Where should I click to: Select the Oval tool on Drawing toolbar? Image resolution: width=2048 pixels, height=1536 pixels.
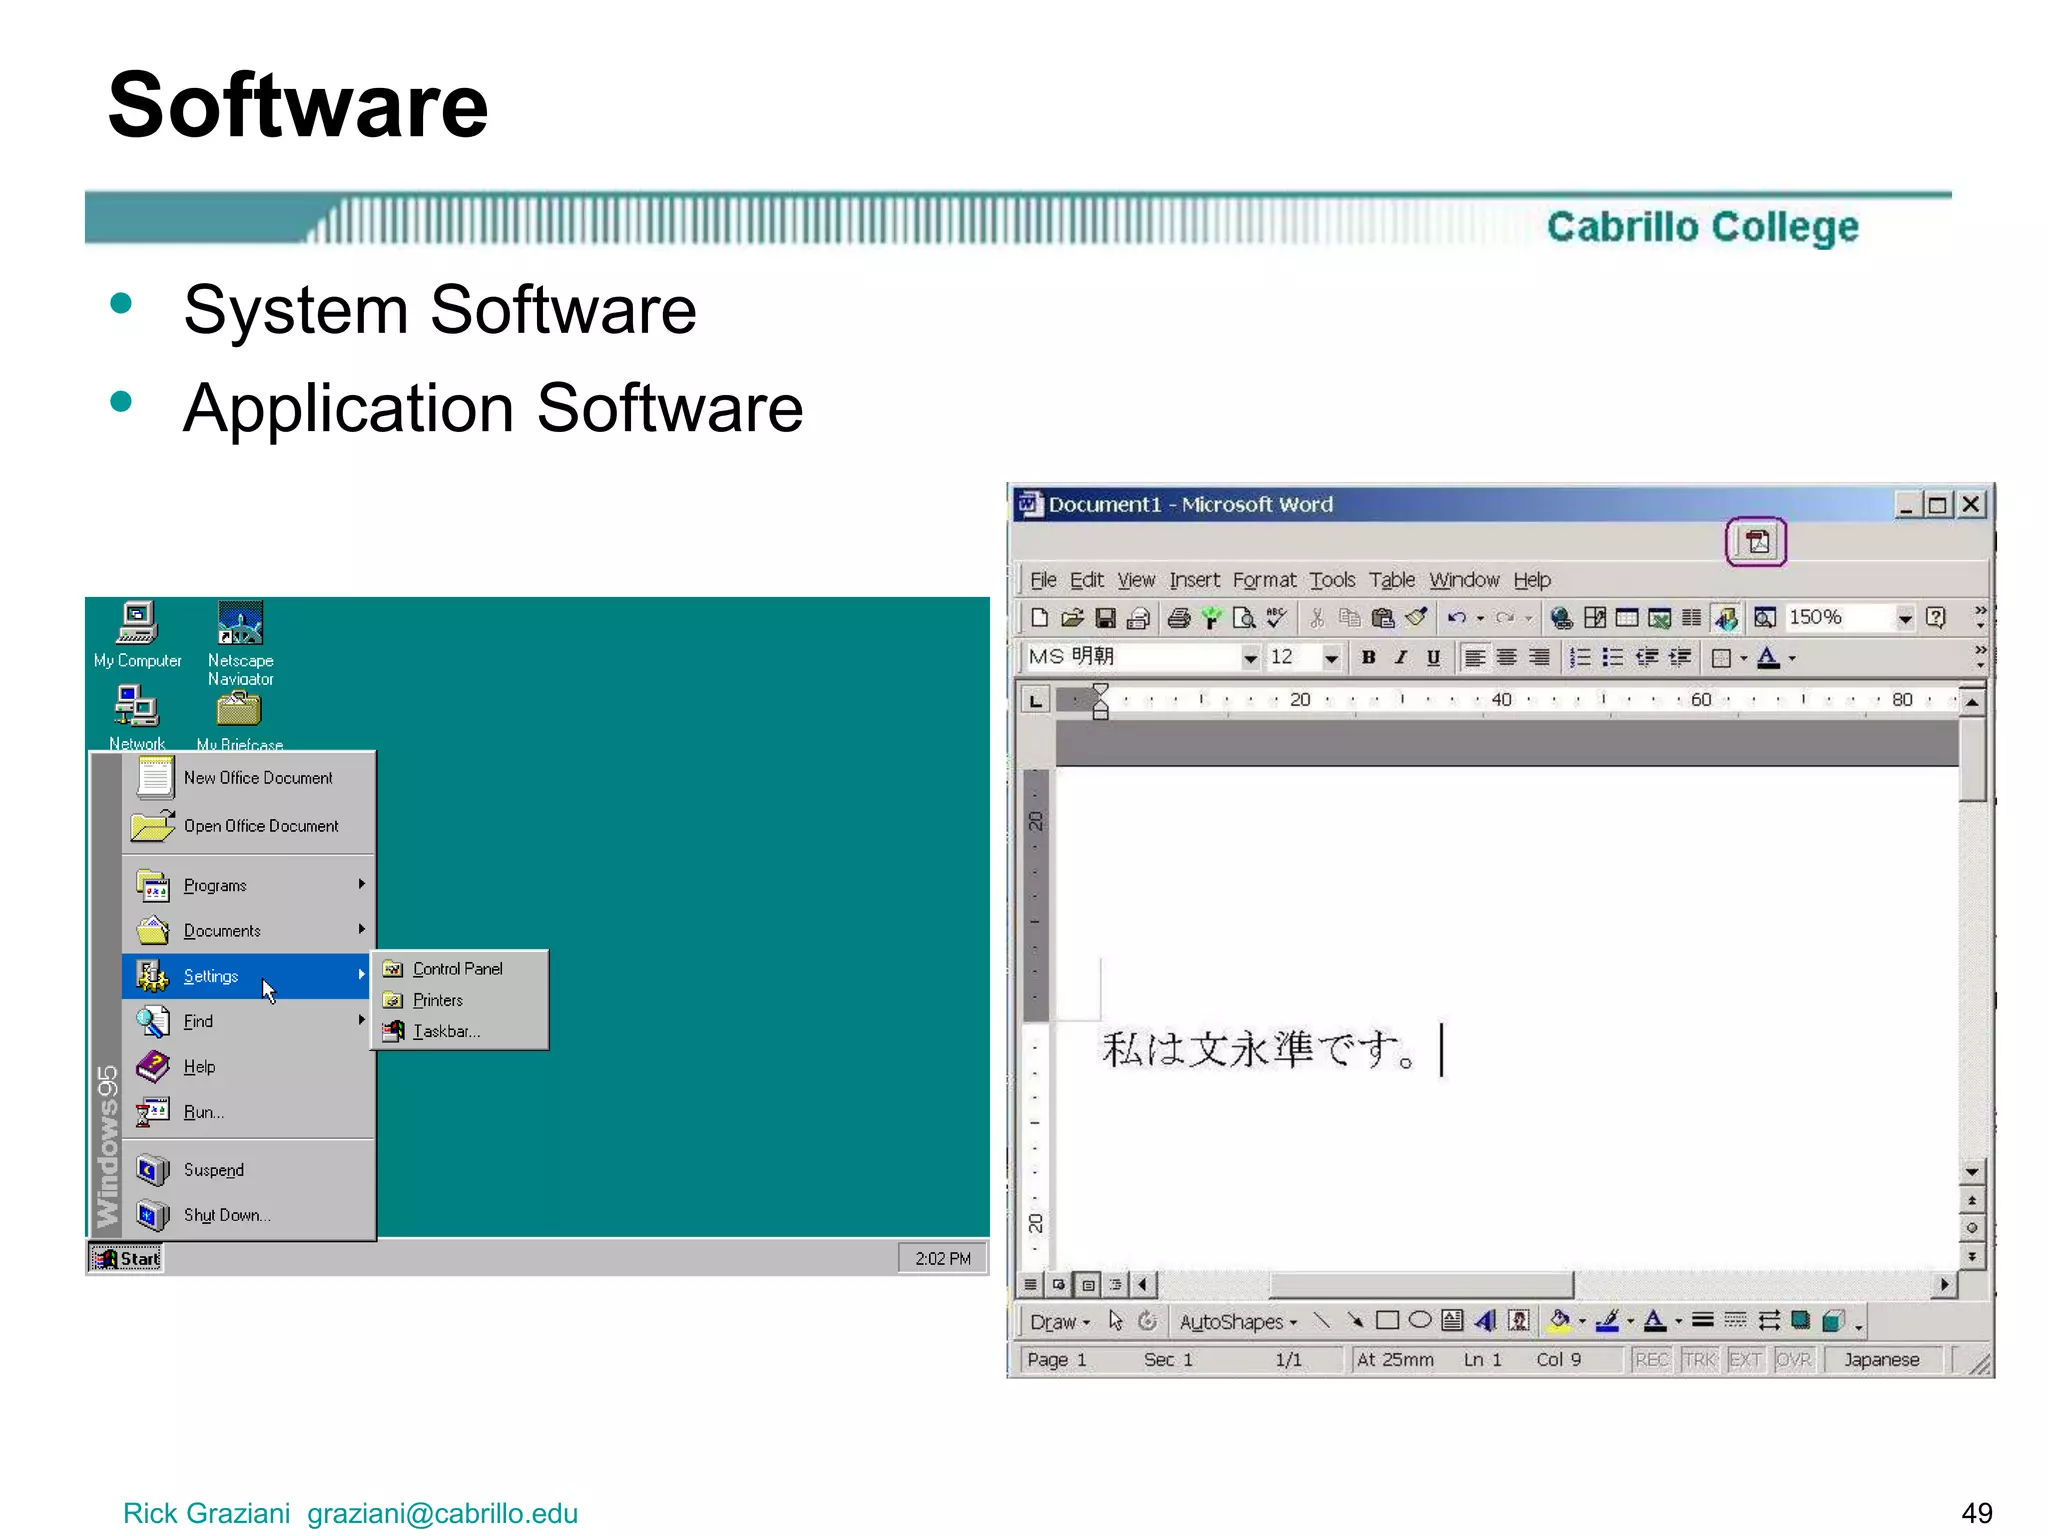(x=1419, y=1321)
